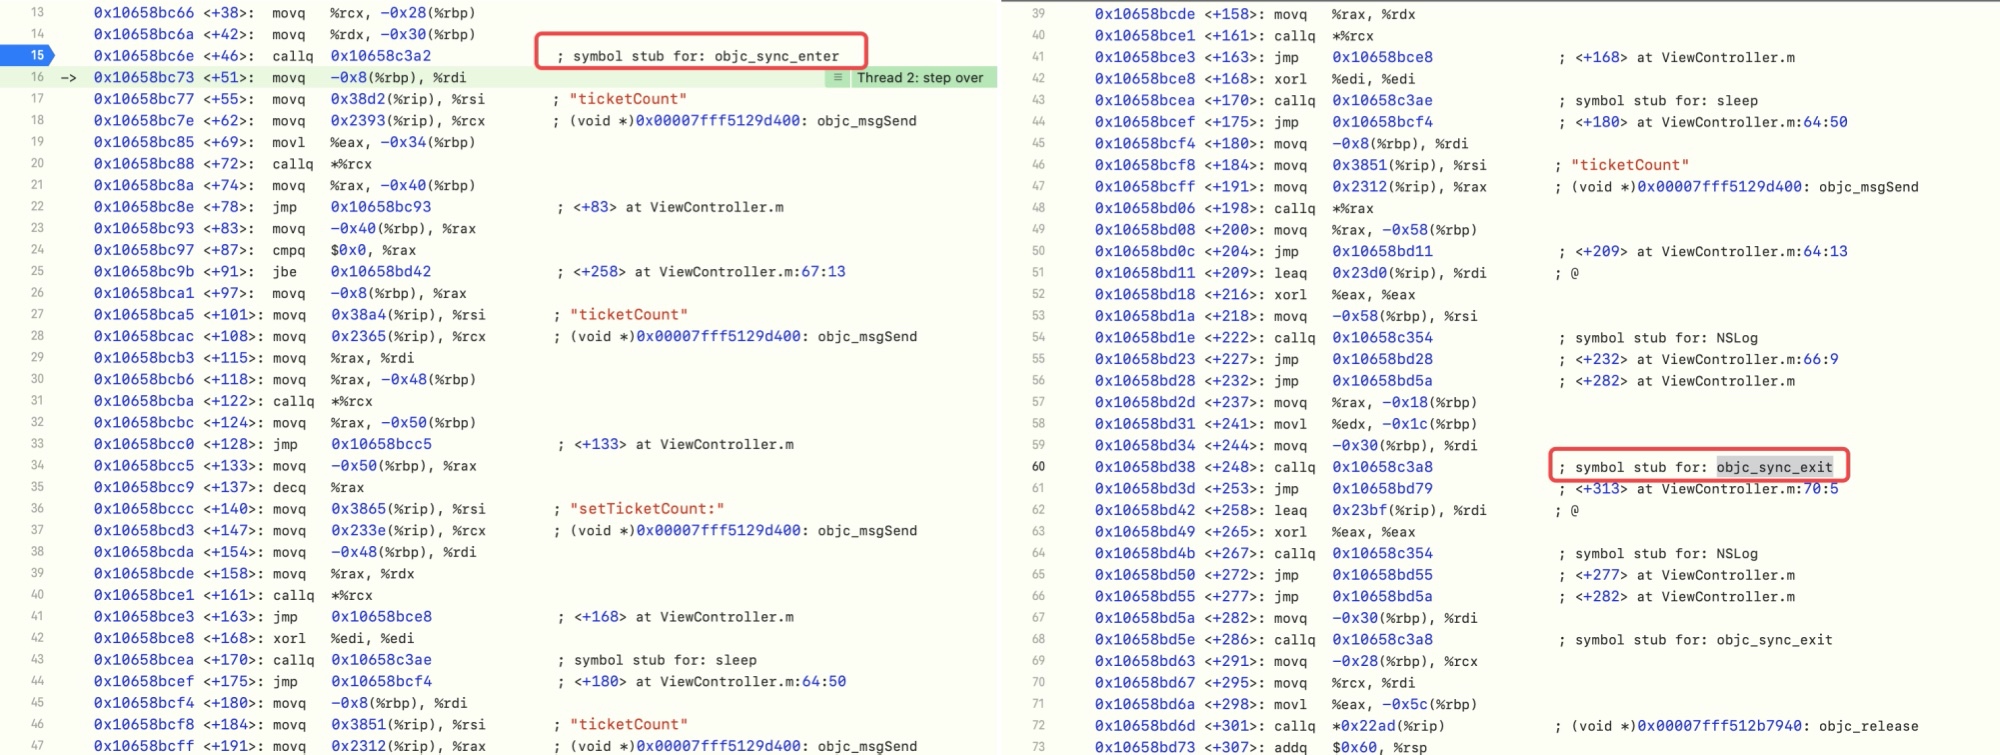The image size is (2000, 755).
Task: Click pointer address 0x00007fff512b7940
Action: tap(1719, 726)
